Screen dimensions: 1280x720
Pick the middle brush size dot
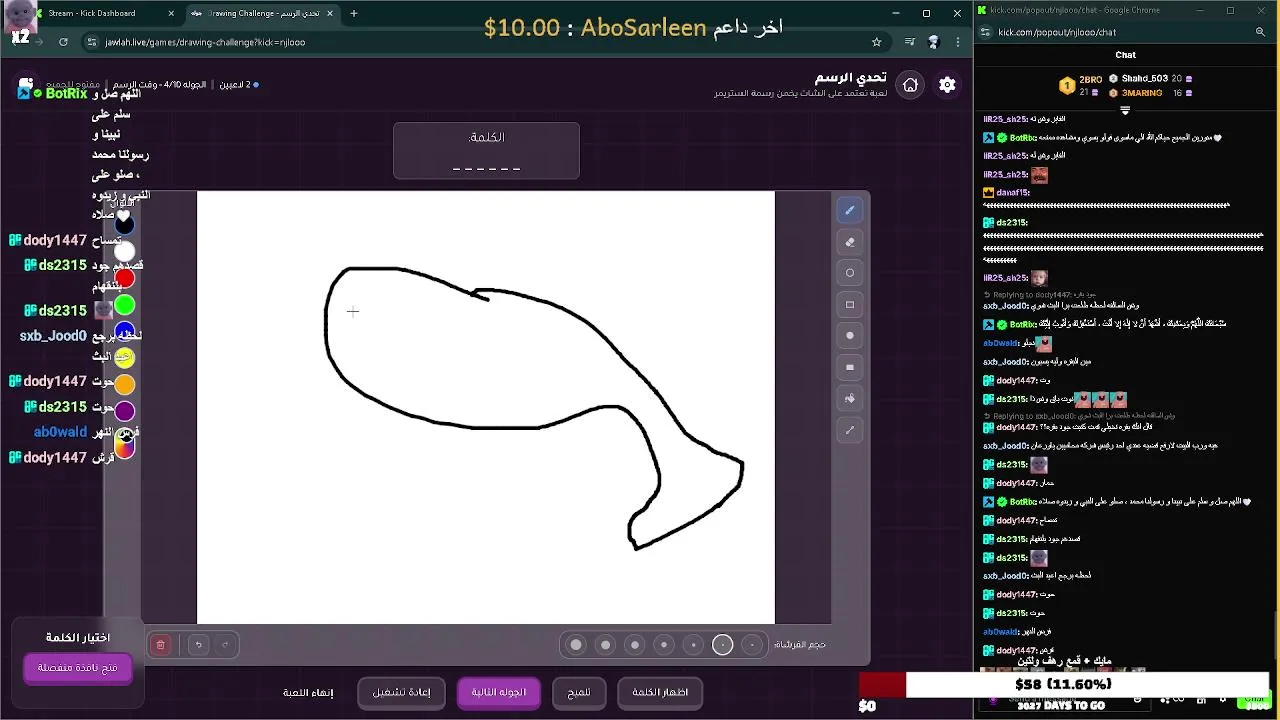pos(664,645)
